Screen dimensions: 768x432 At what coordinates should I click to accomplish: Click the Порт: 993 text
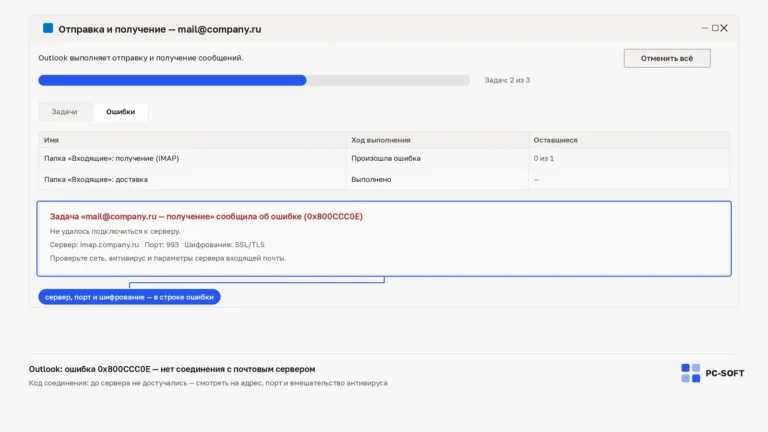pyautogui.click(x=162, y=244)
